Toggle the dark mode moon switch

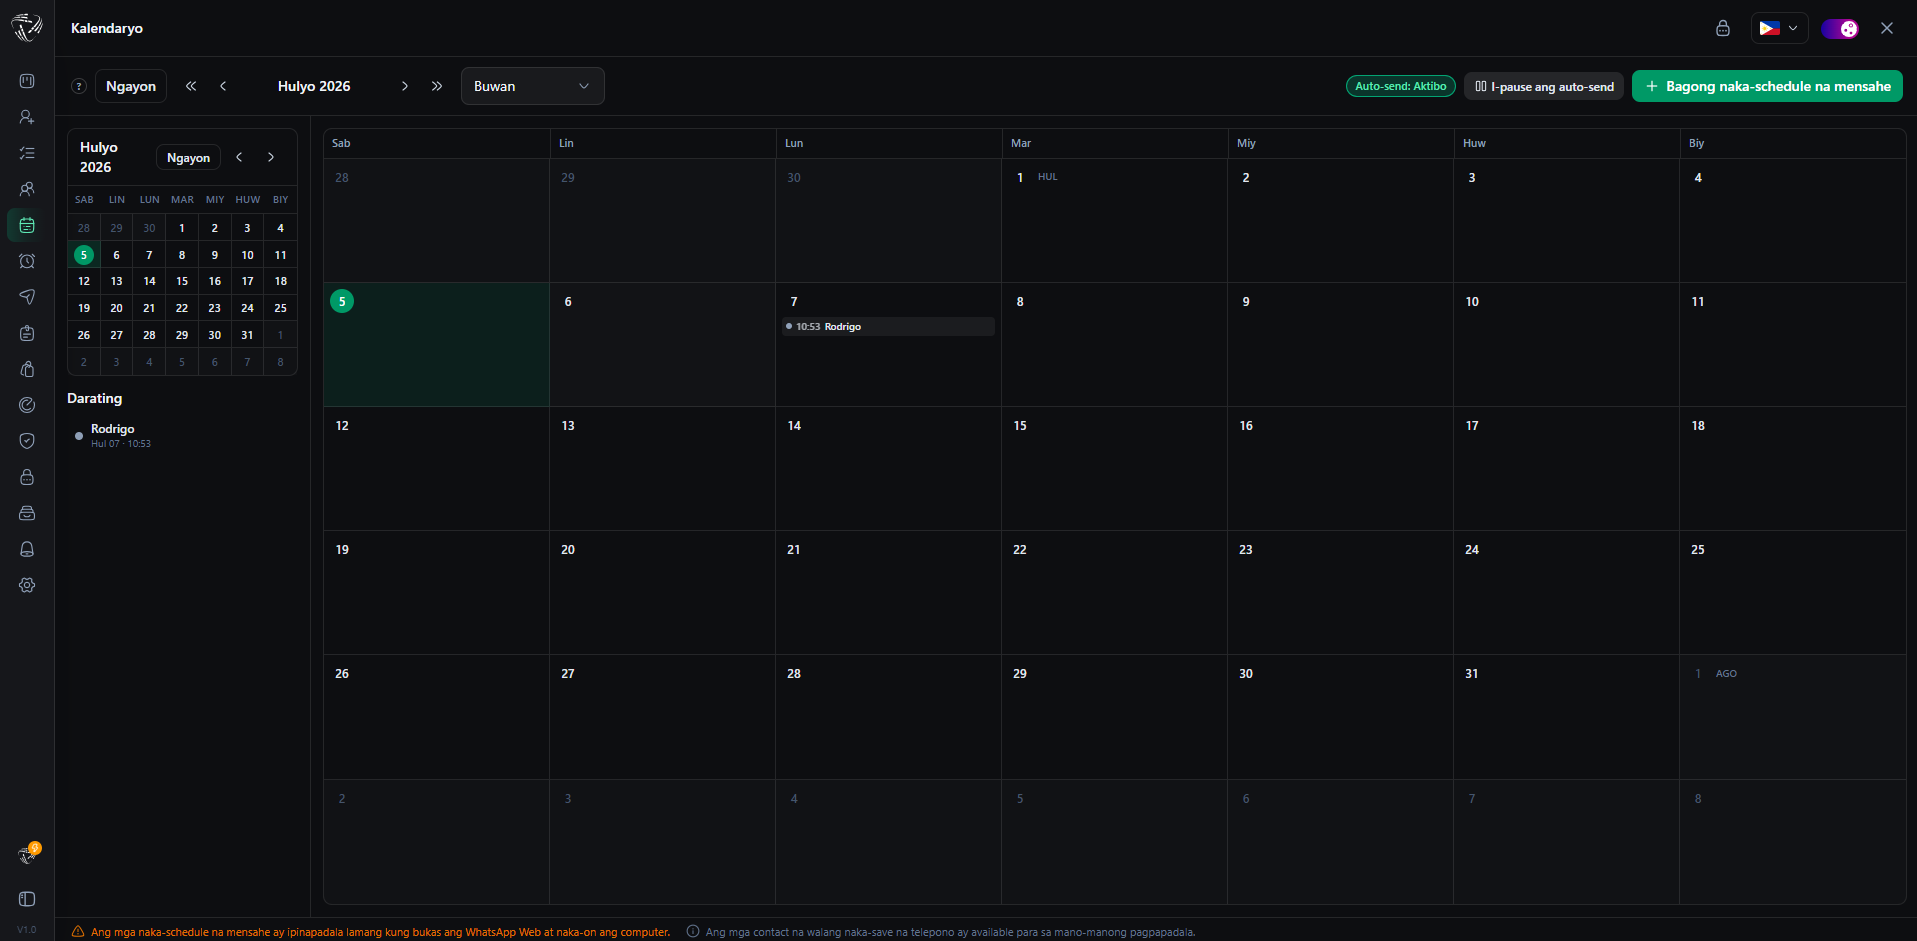pos(1840,28)
